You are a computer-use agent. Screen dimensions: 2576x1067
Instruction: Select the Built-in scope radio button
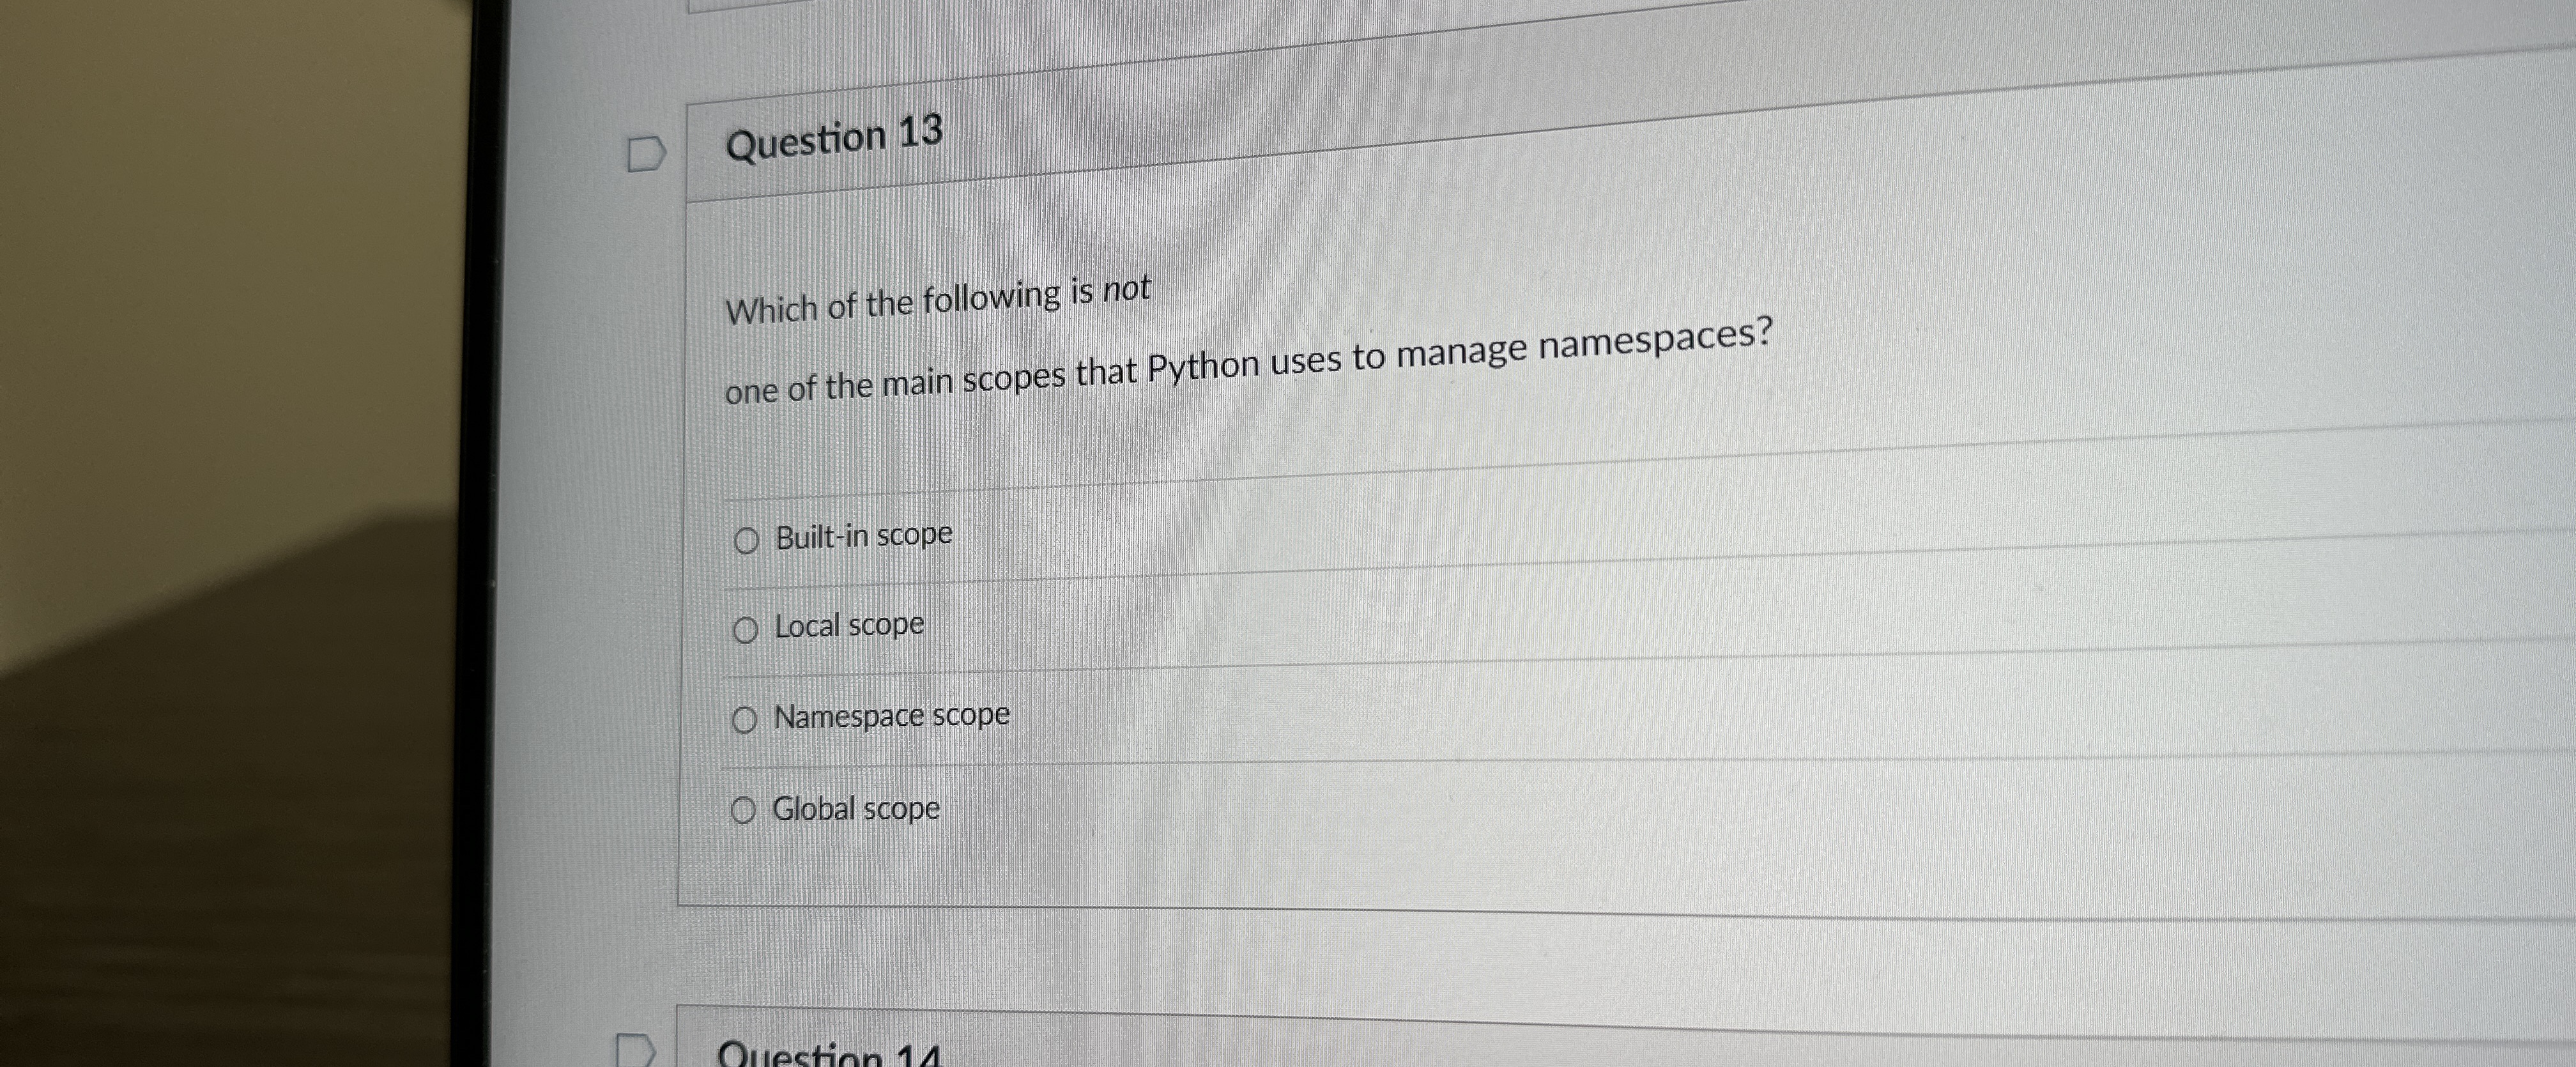coord(746,541)
